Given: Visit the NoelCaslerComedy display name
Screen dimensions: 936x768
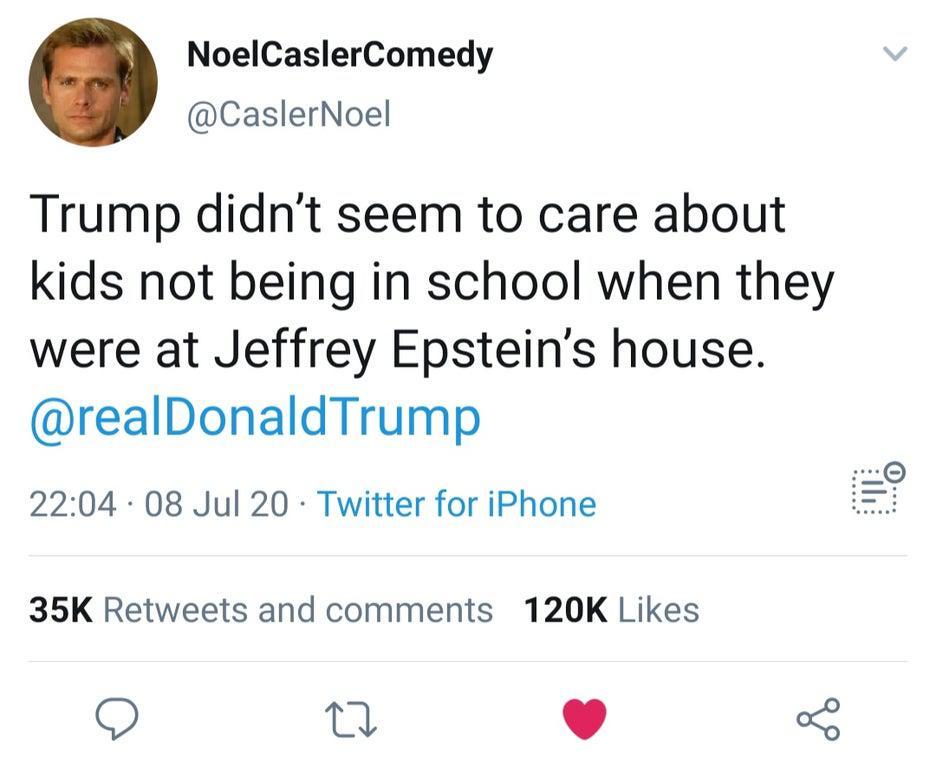Looking at the screenshot, I should 340,55.
